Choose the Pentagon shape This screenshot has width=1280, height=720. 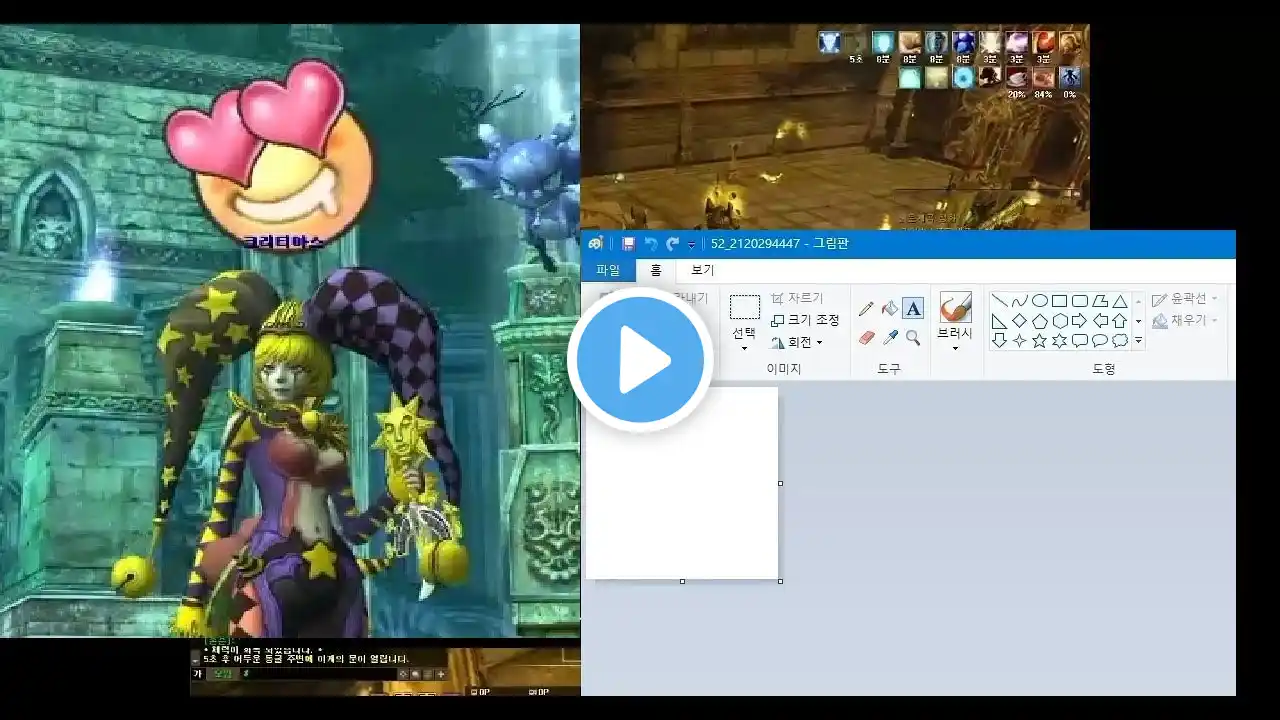1039,321
